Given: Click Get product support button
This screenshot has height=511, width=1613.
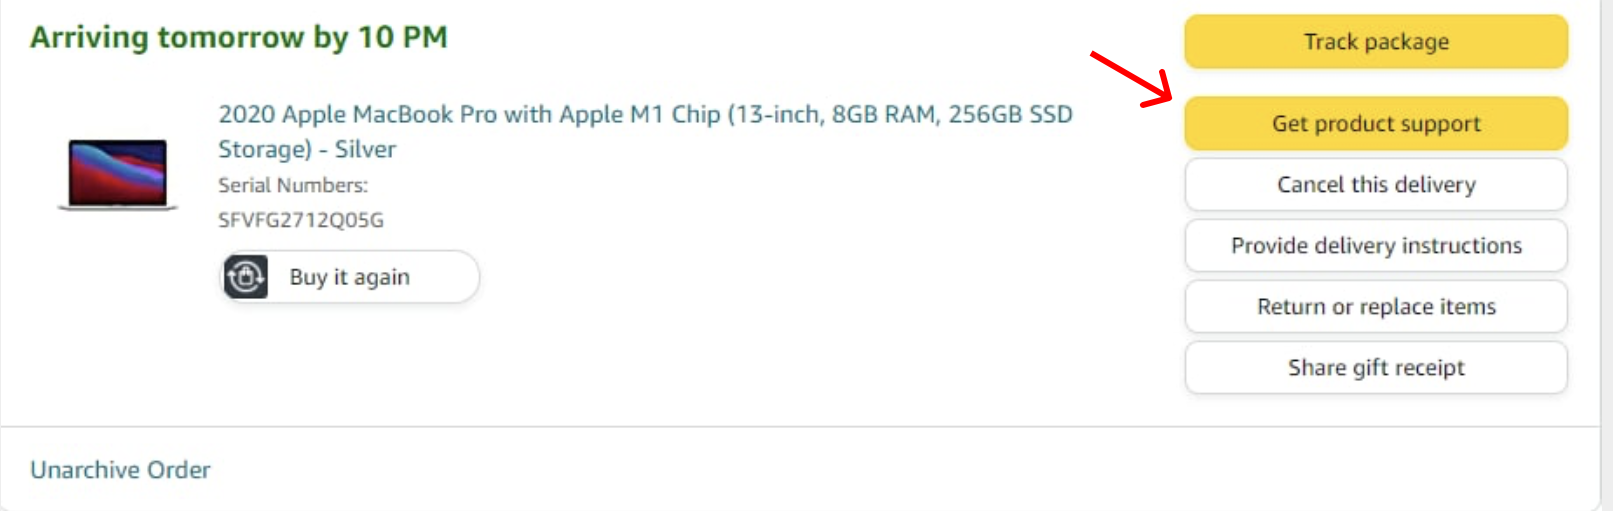Looking at the screenshot, I should pyautogui.click(x=1375, y=124).
